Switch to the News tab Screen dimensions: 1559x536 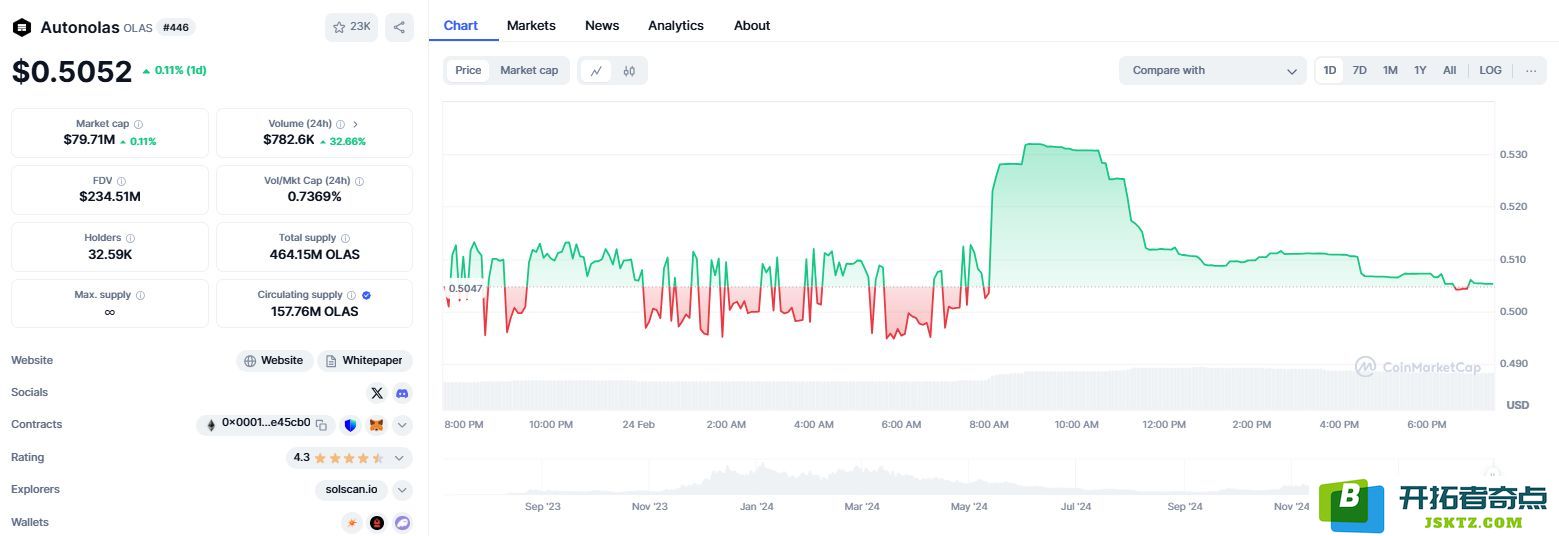click(602, 25)
